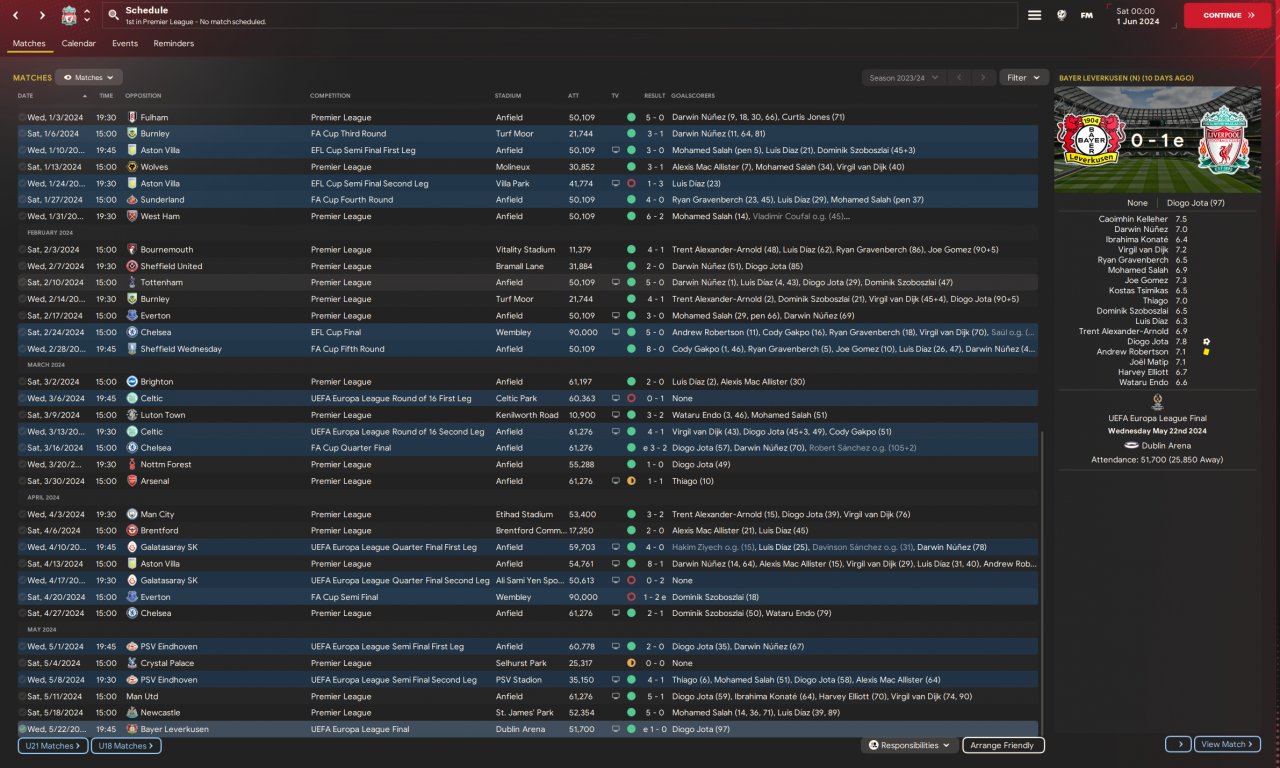Click the Schedule search bar
Viewport: 1280px width, 768px height.
(x=559, y=15)
